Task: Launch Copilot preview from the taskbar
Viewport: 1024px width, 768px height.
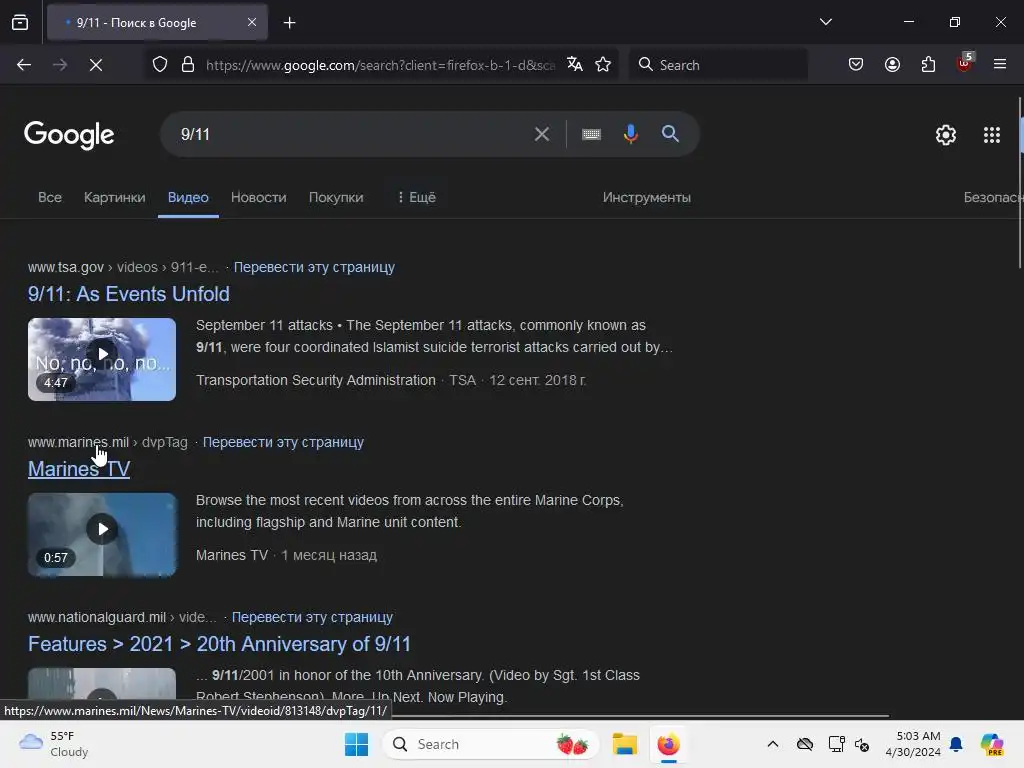Action: [x=991, y=744]
